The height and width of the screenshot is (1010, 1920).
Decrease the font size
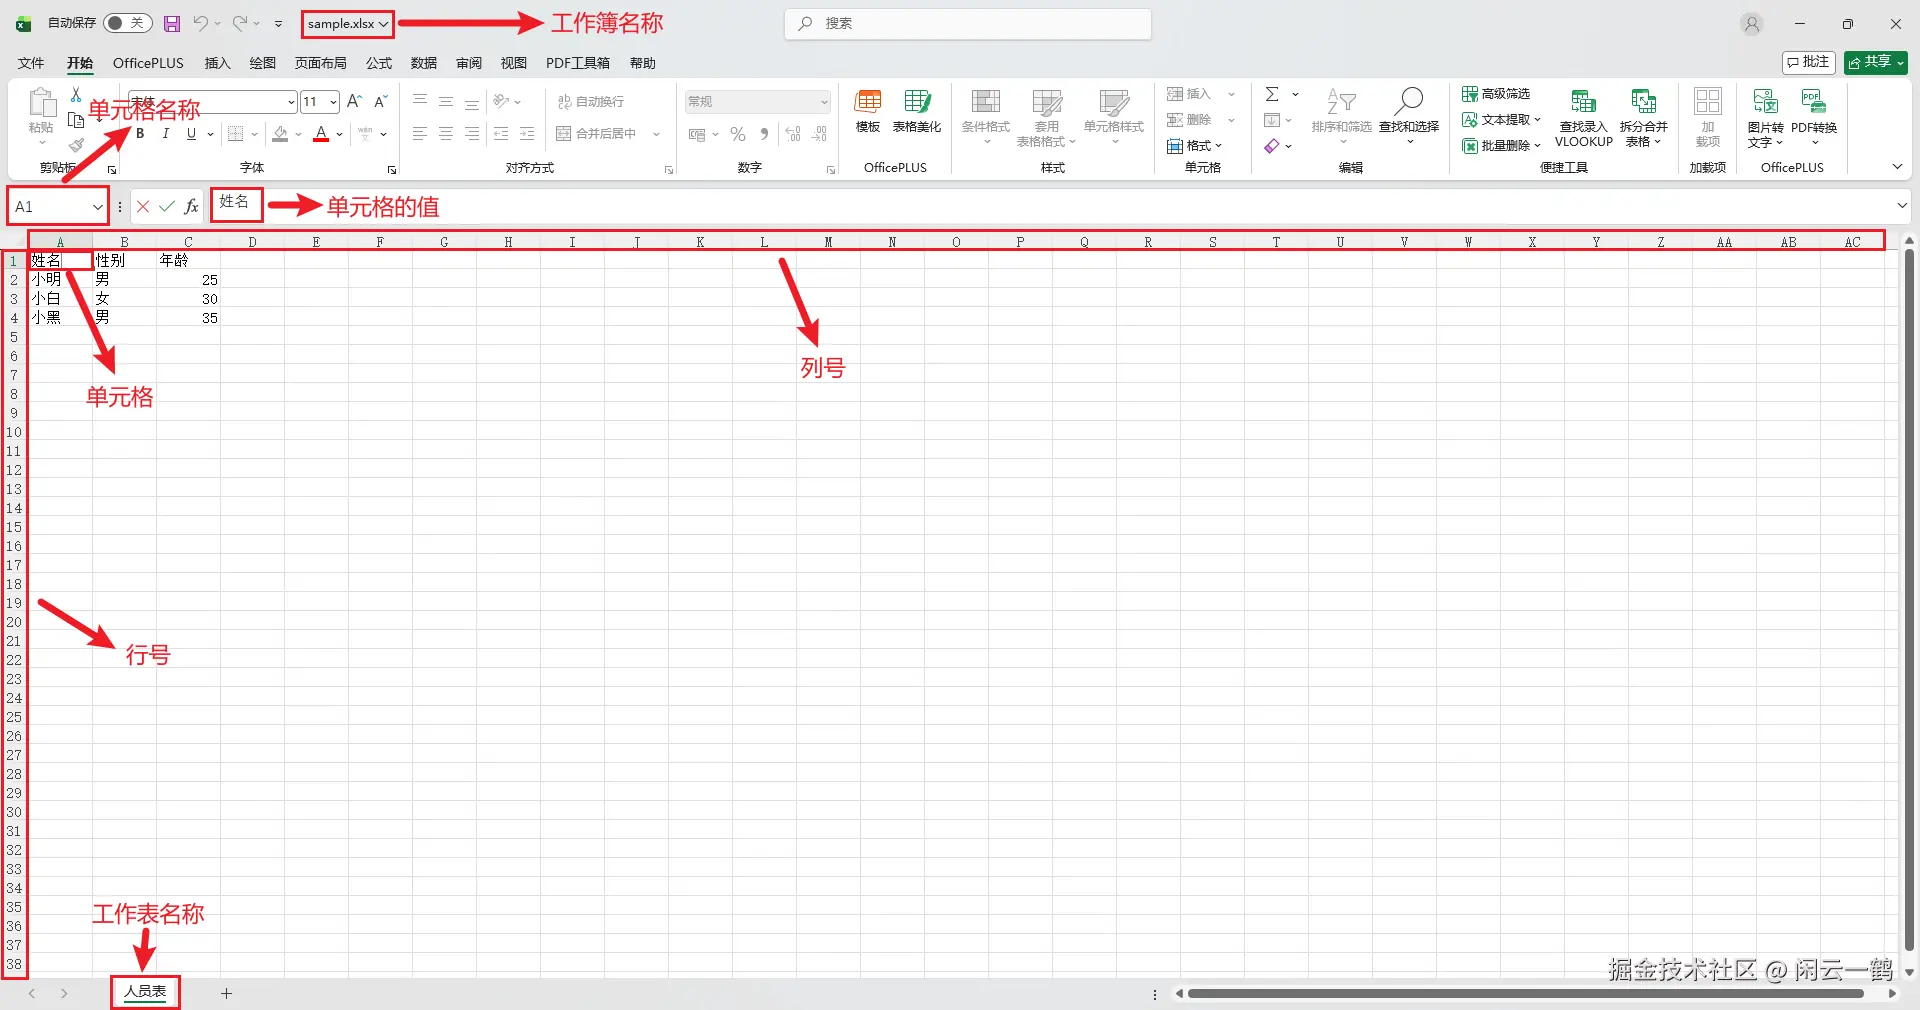point(380,102)
